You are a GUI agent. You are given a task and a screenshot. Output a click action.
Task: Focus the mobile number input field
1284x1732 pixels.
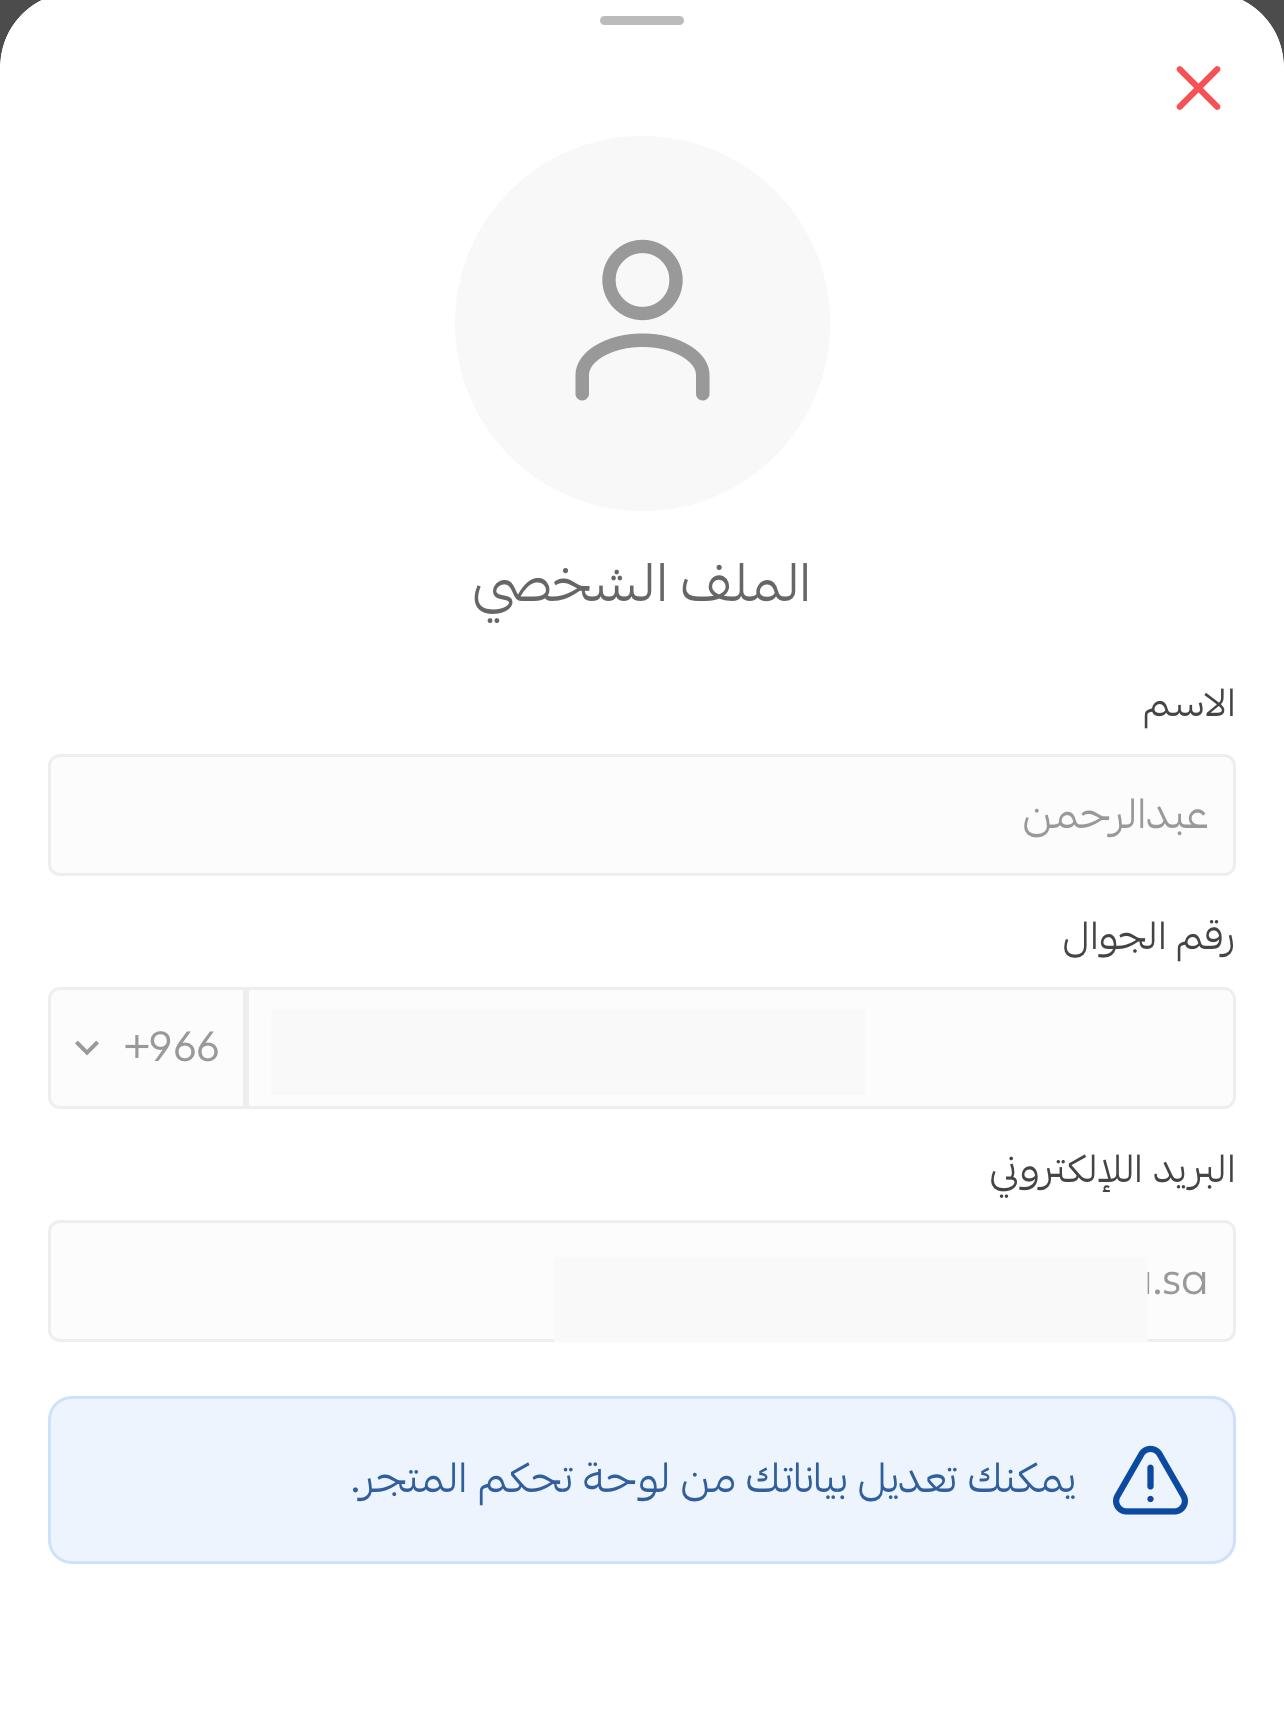click(741, 1048)
